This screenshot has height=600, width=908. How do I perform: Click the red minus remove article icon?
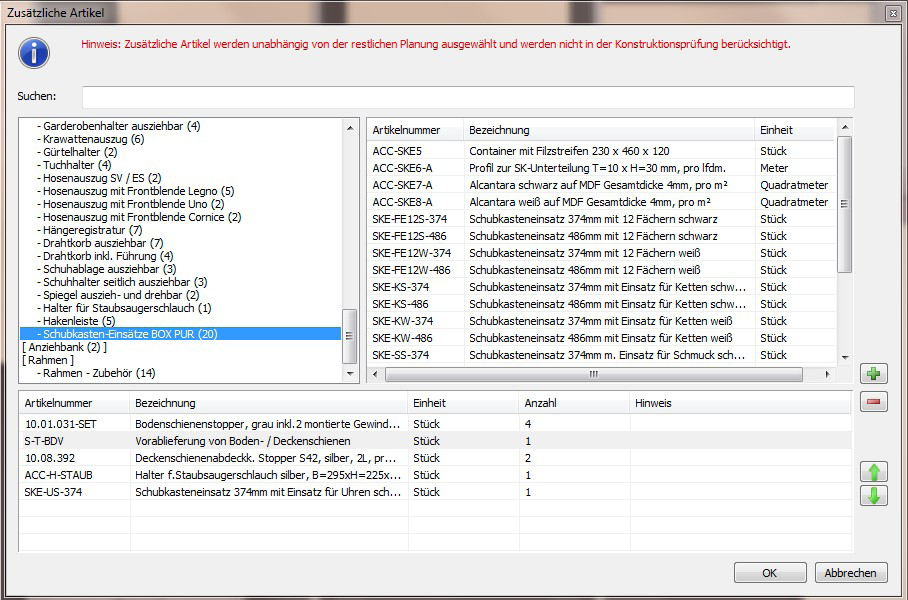(873, 402)
